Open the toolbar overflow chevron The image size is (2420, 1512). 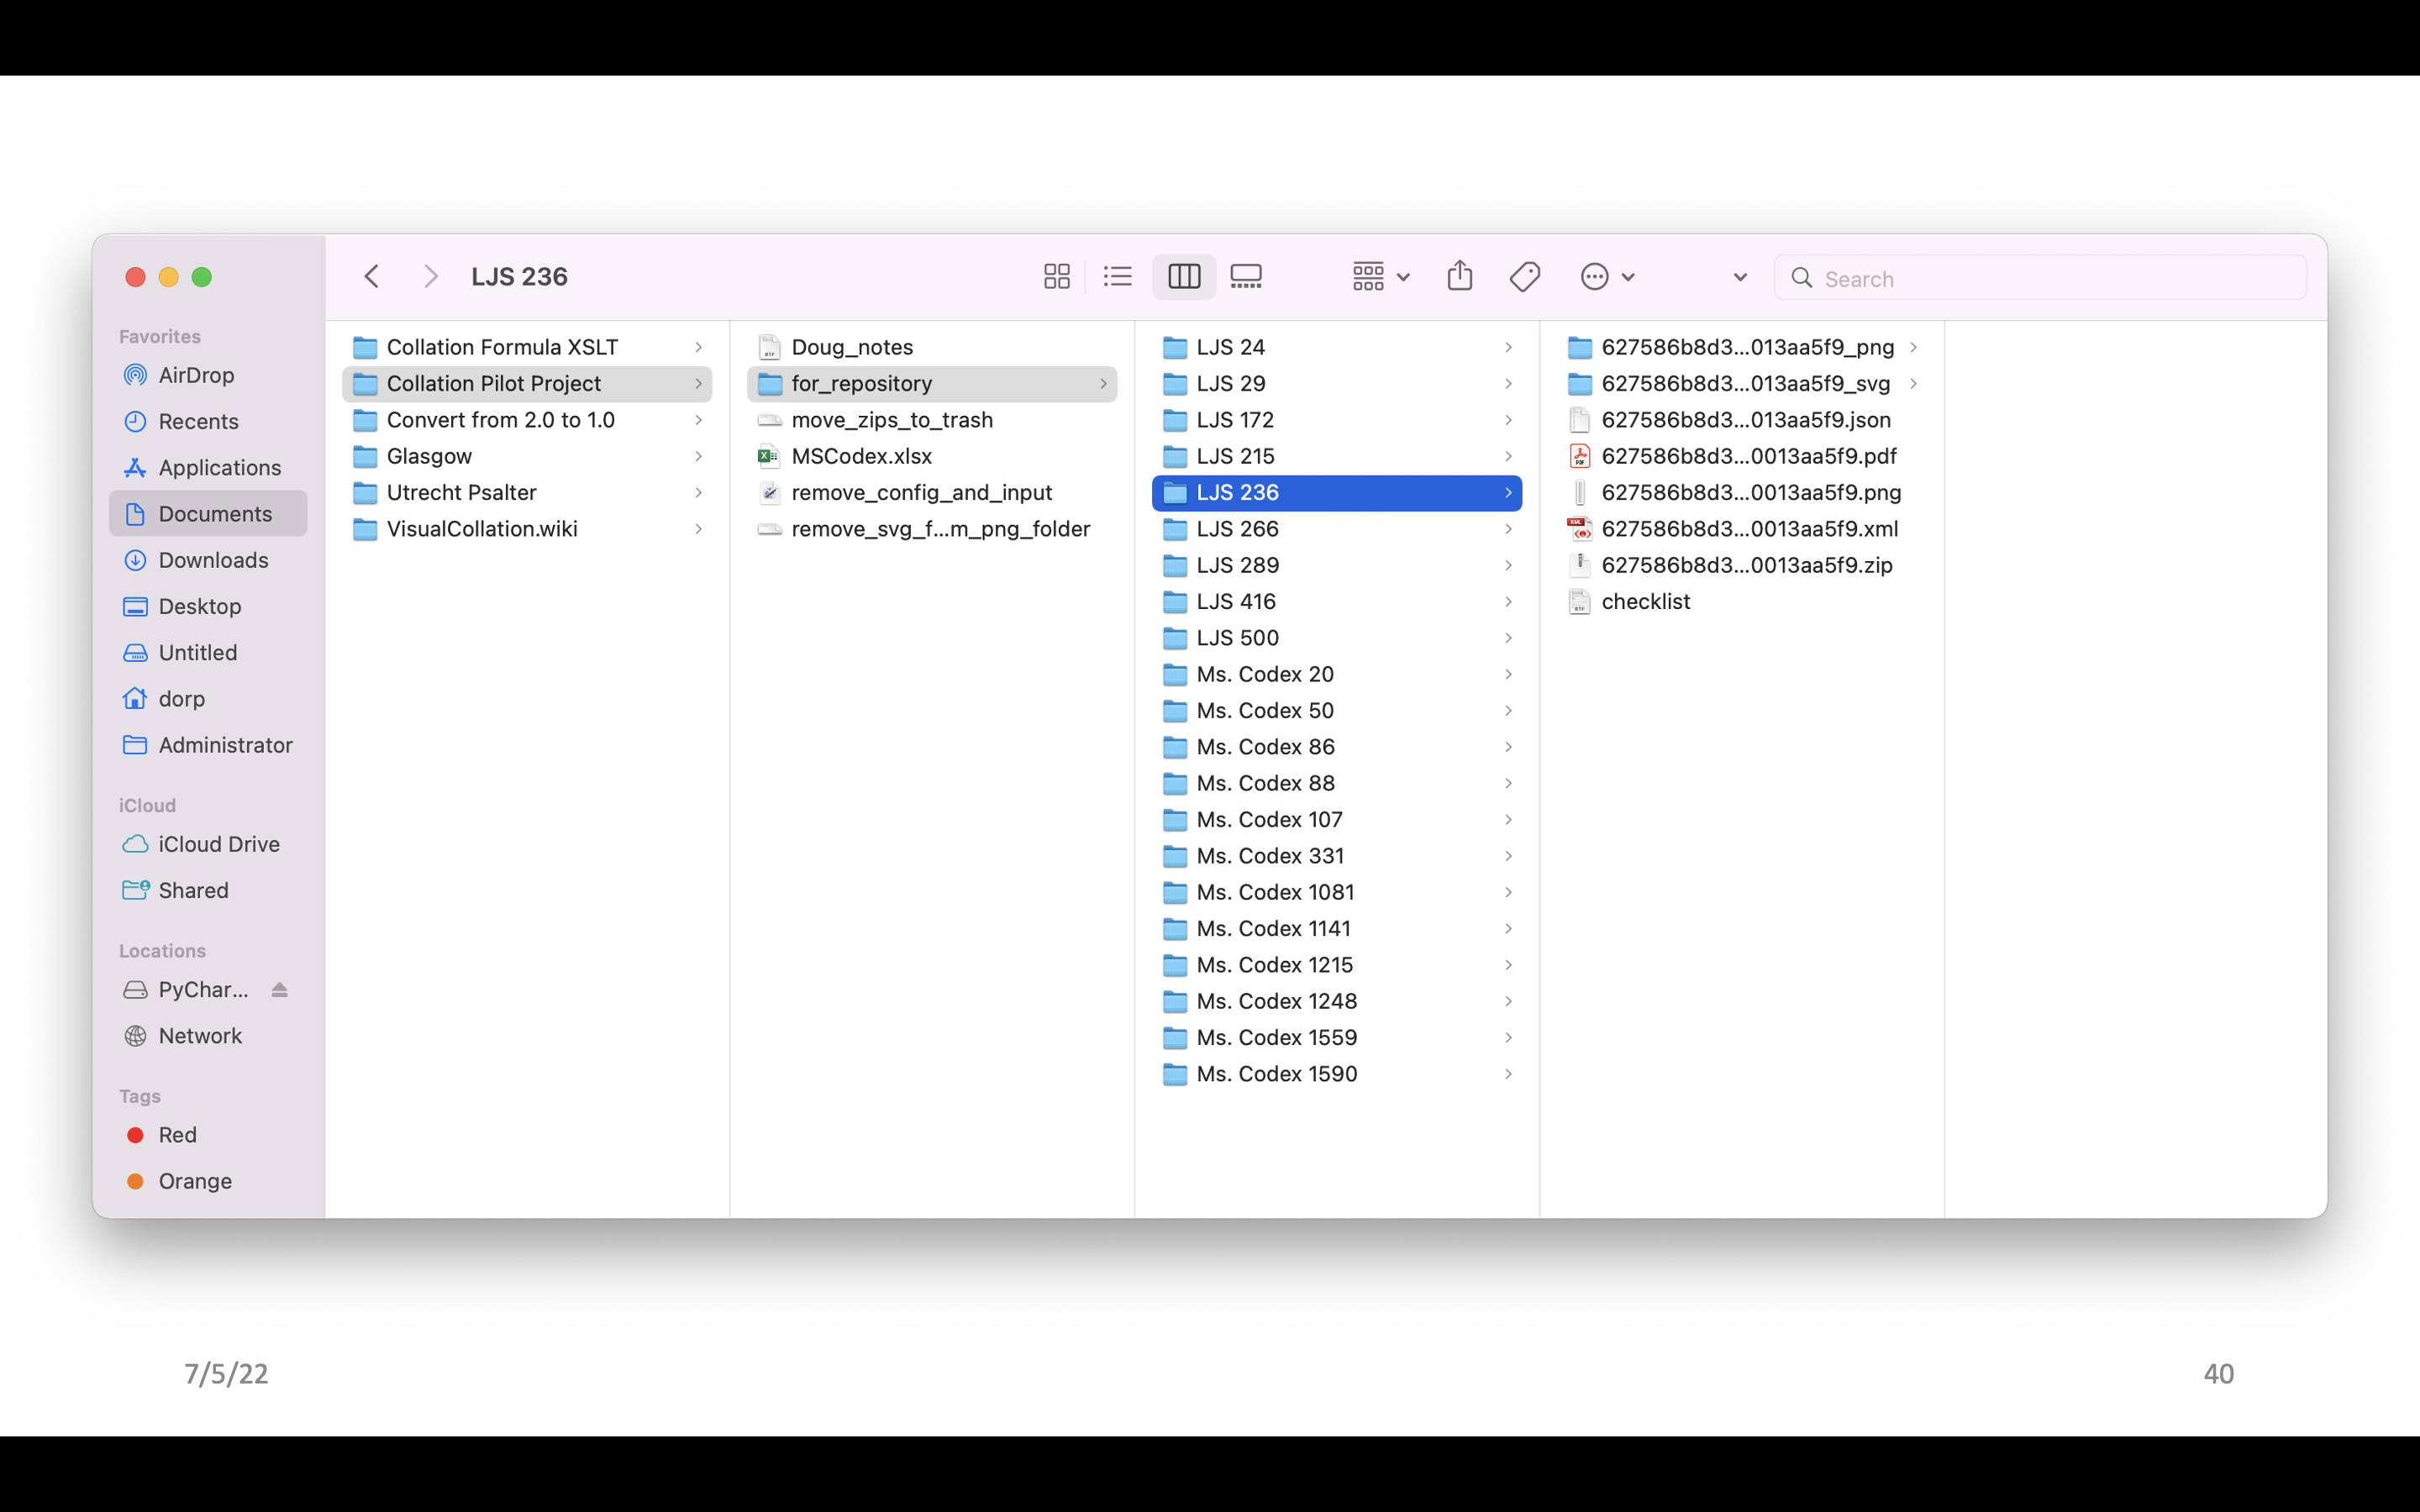tap(1740, 278)
